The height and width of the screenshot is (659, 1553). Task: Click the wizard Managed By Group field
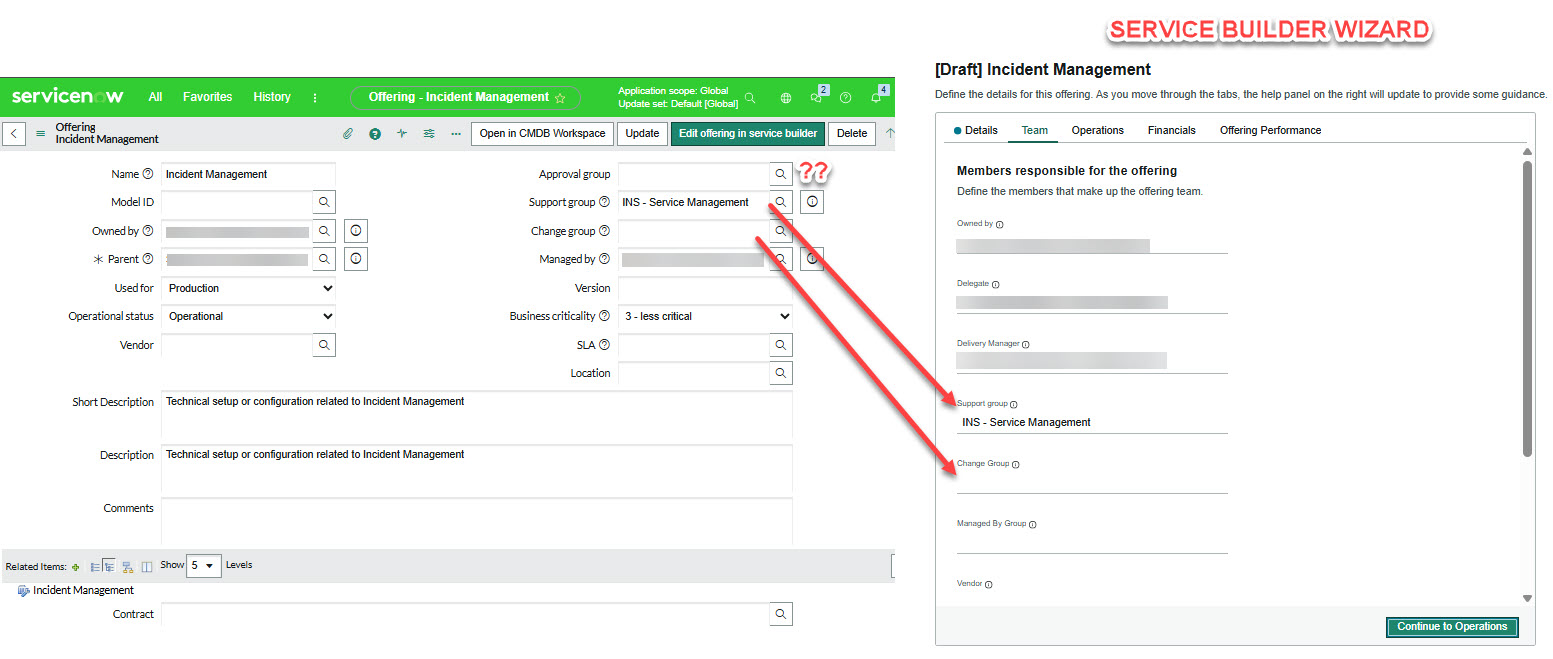point(1092,542)
